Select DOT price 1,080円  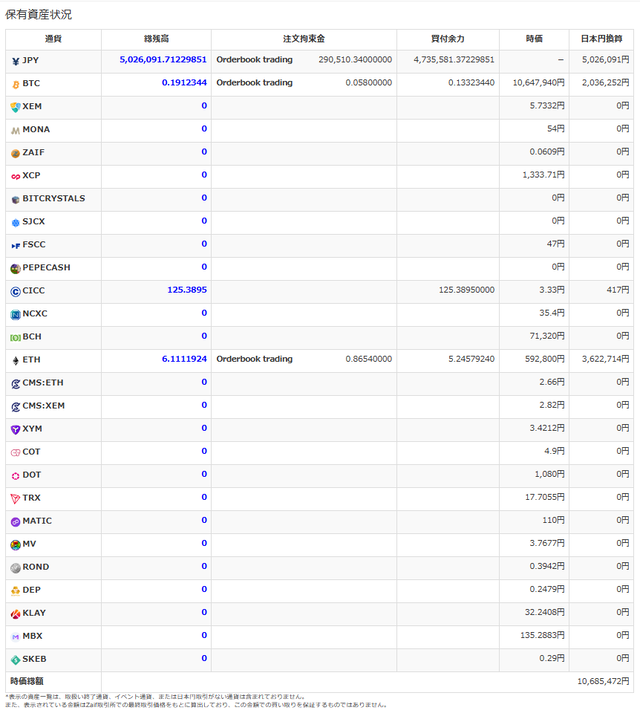(x=550, y=474)
